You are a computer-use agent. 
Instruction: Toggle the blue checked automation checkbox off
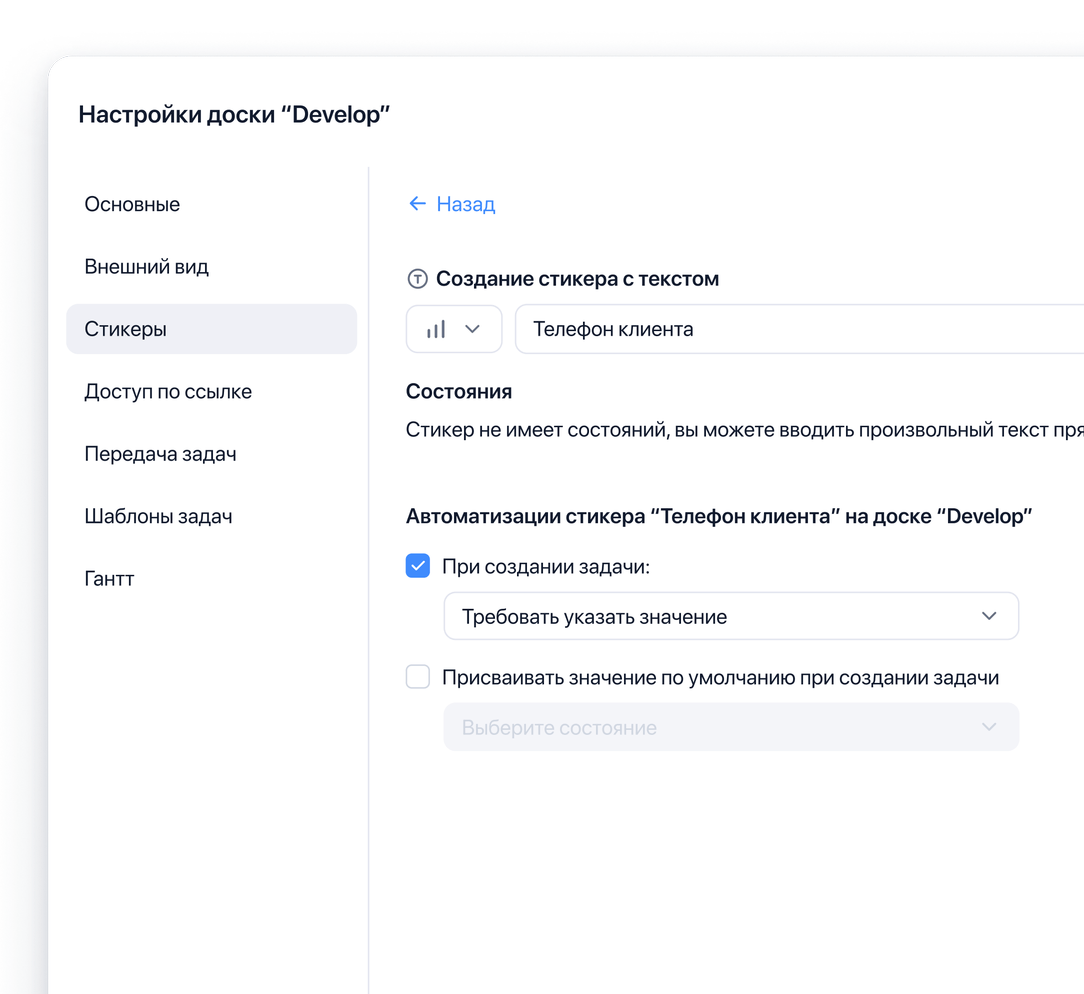417,565
